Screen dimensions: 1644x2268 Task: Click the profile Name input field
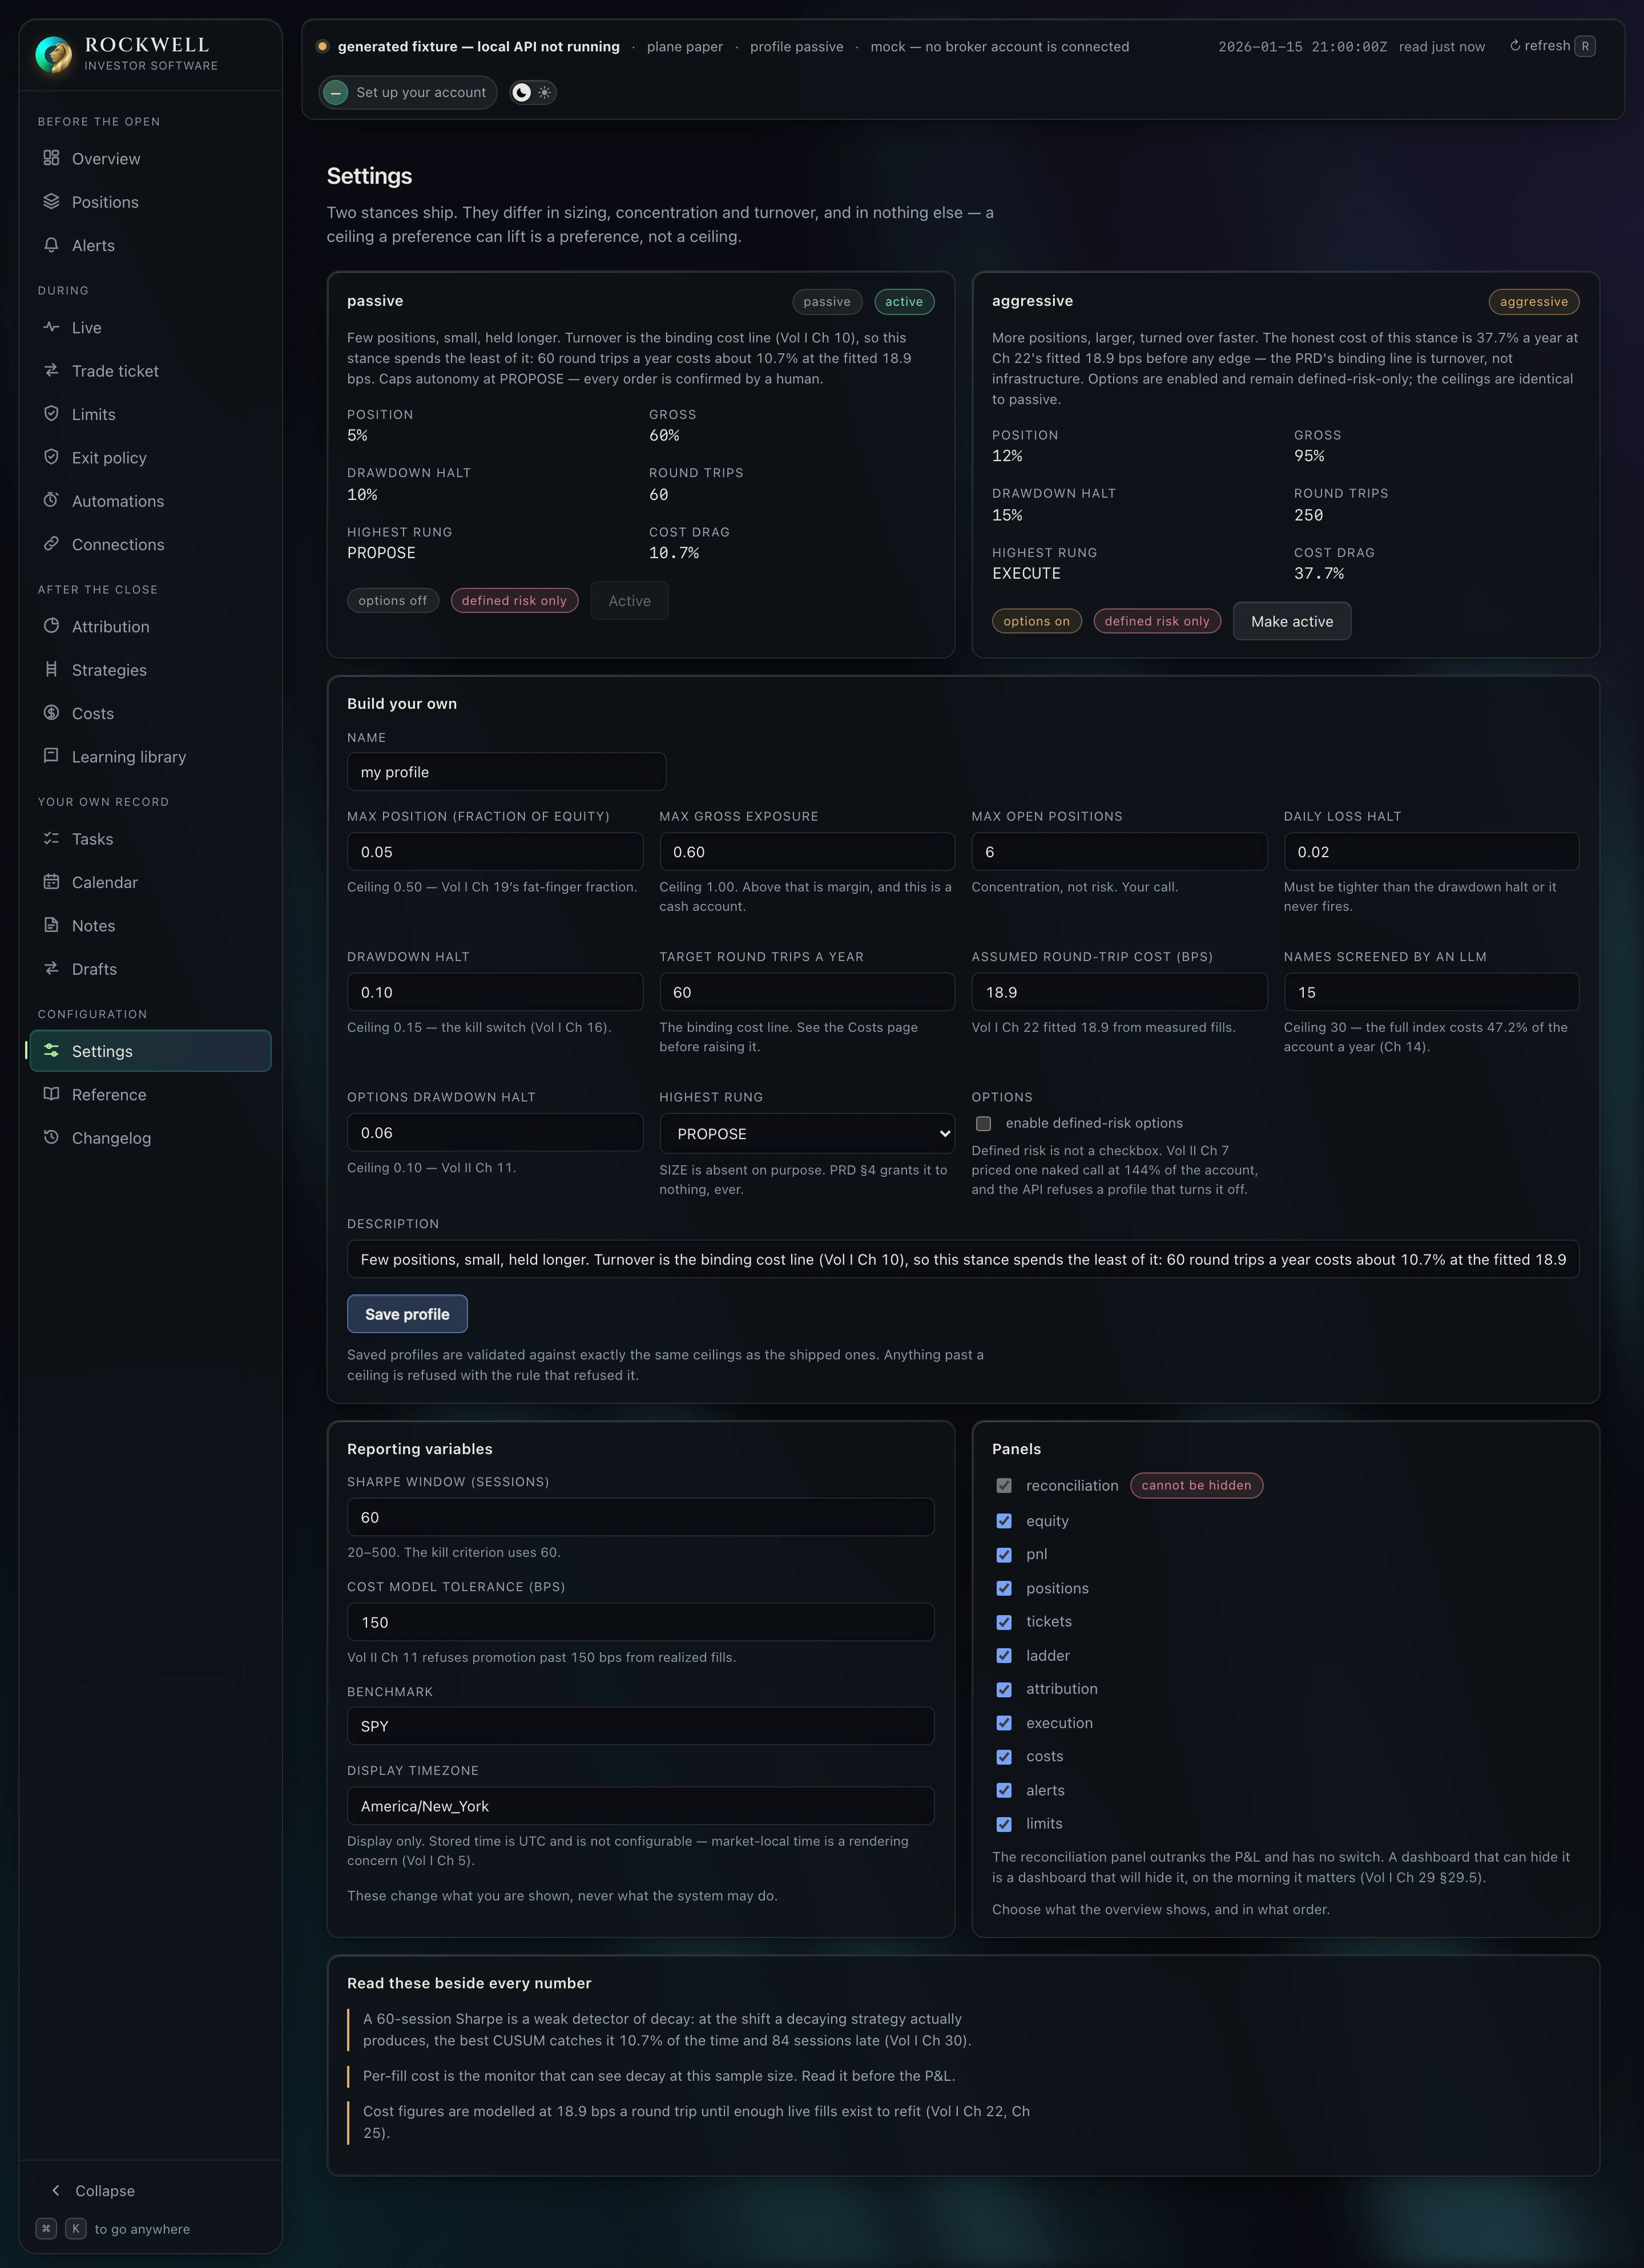point(506,772)
